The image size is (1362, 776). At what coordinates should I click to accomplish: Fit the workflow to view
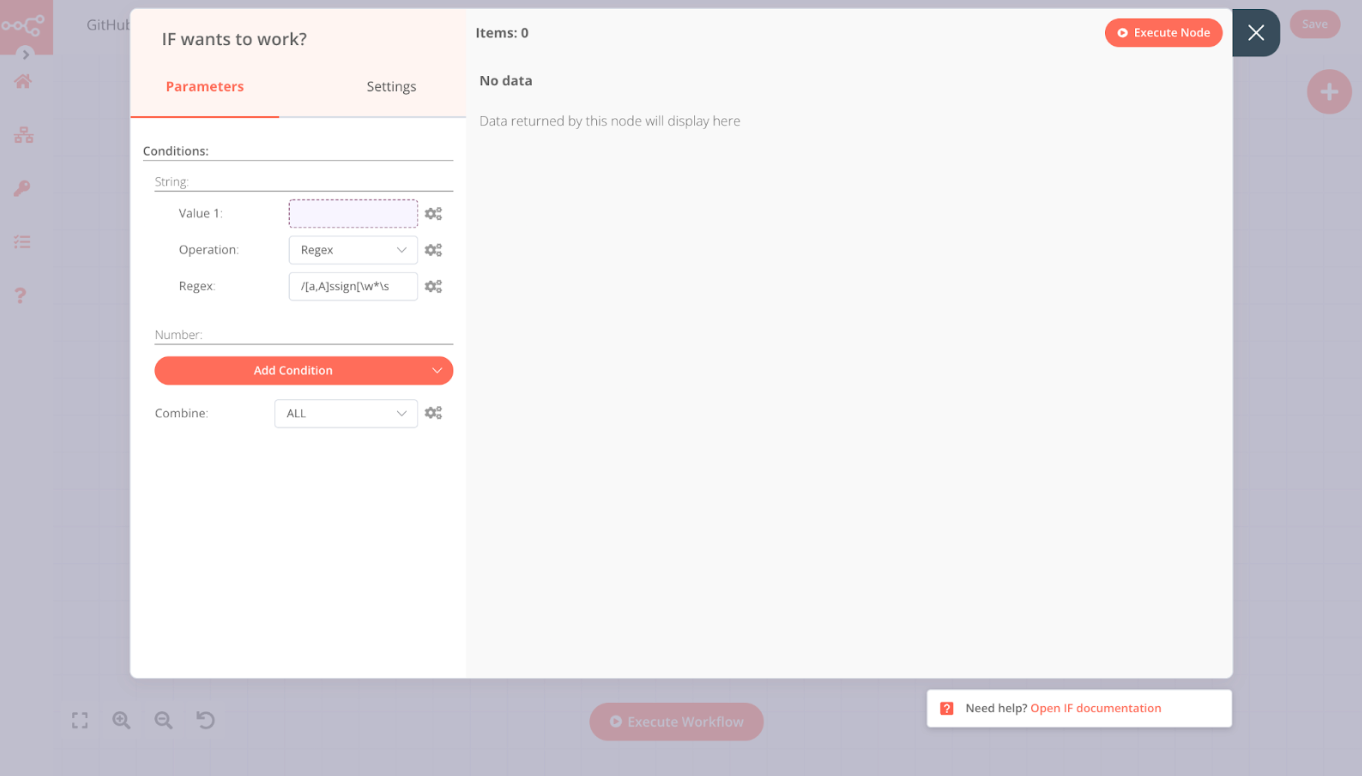coord(79,720)
